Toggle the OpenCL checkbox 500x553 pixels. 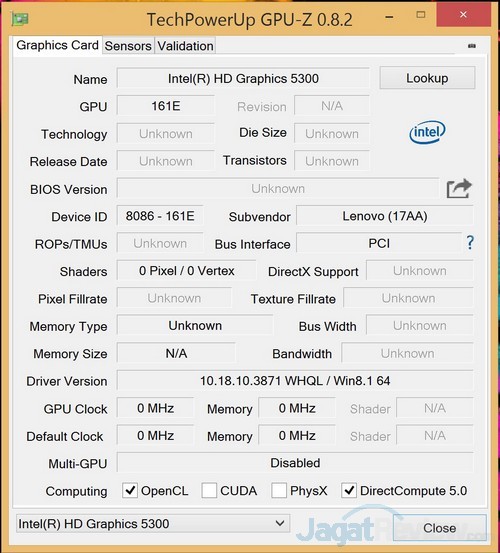[130, 490]
